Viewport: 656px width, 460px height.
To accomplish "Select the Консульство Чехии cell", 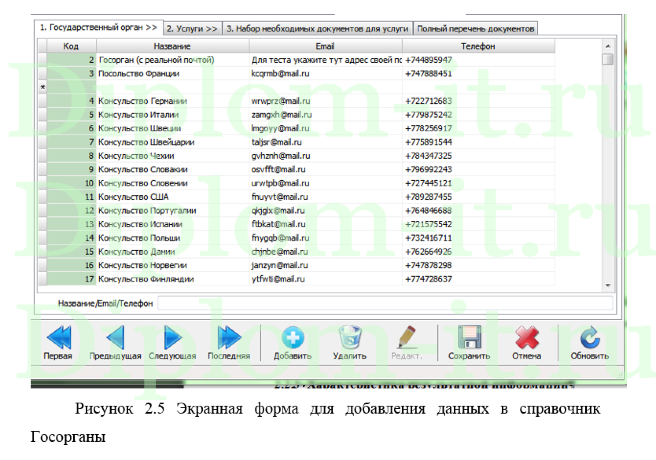I will pos(173,156).
